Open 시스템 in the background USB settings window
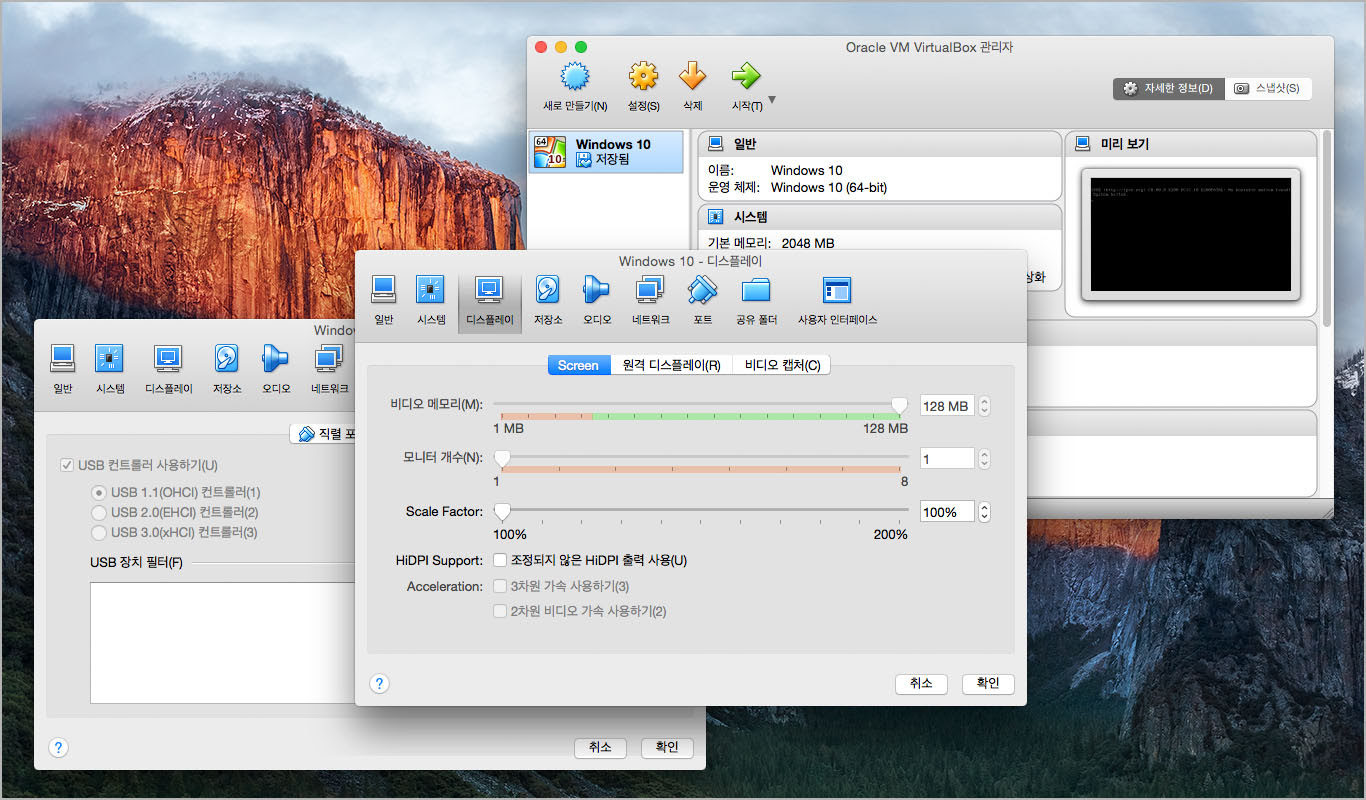This screenshot has height=800, width=1366. pyautogui.click(x=110, y=369)
